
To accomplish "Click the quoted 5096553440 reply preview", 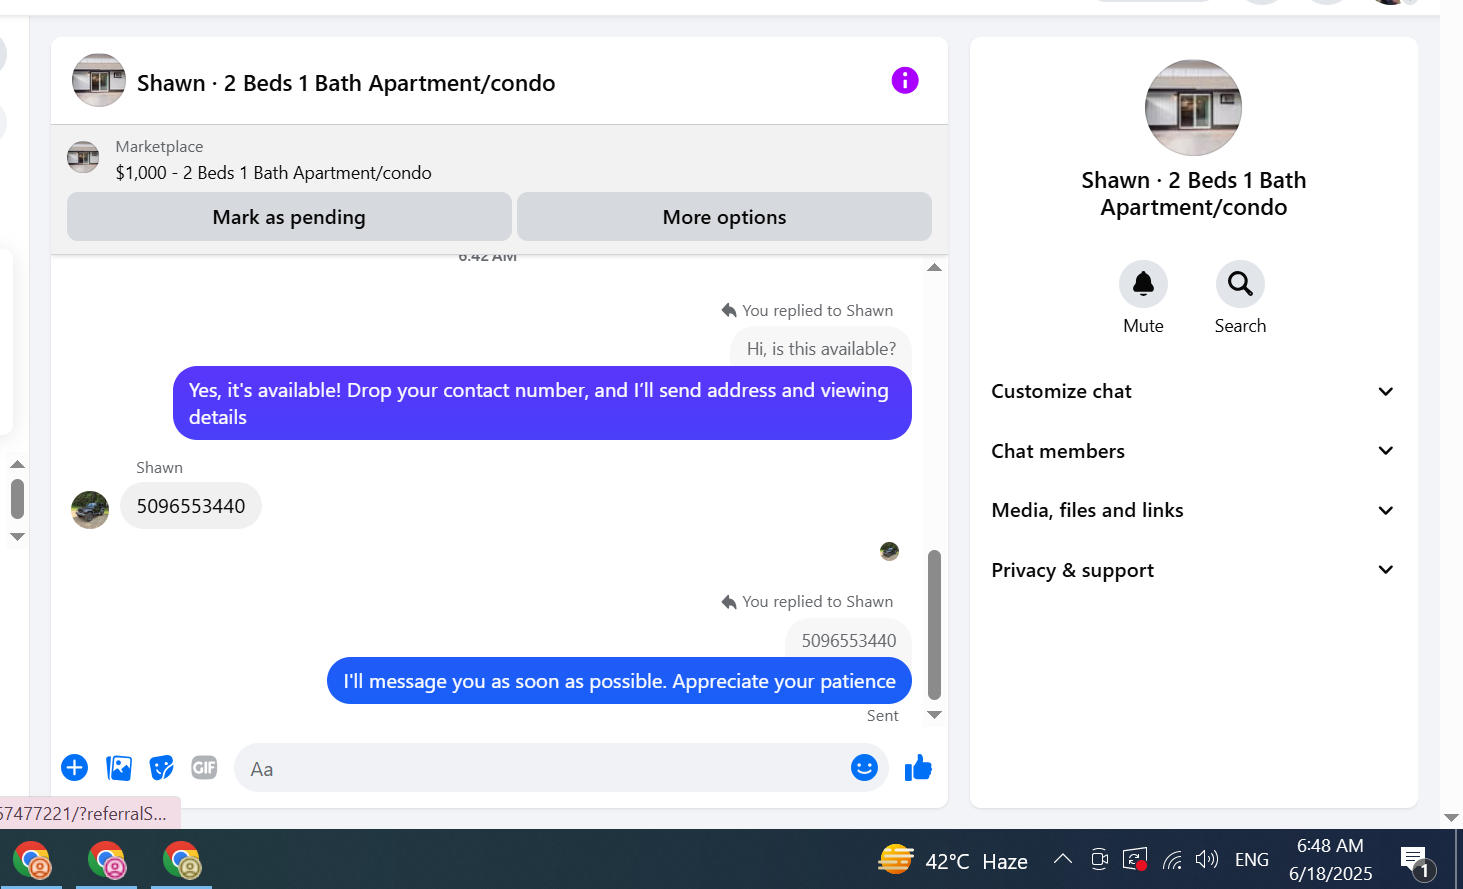I will click(849, 640).
